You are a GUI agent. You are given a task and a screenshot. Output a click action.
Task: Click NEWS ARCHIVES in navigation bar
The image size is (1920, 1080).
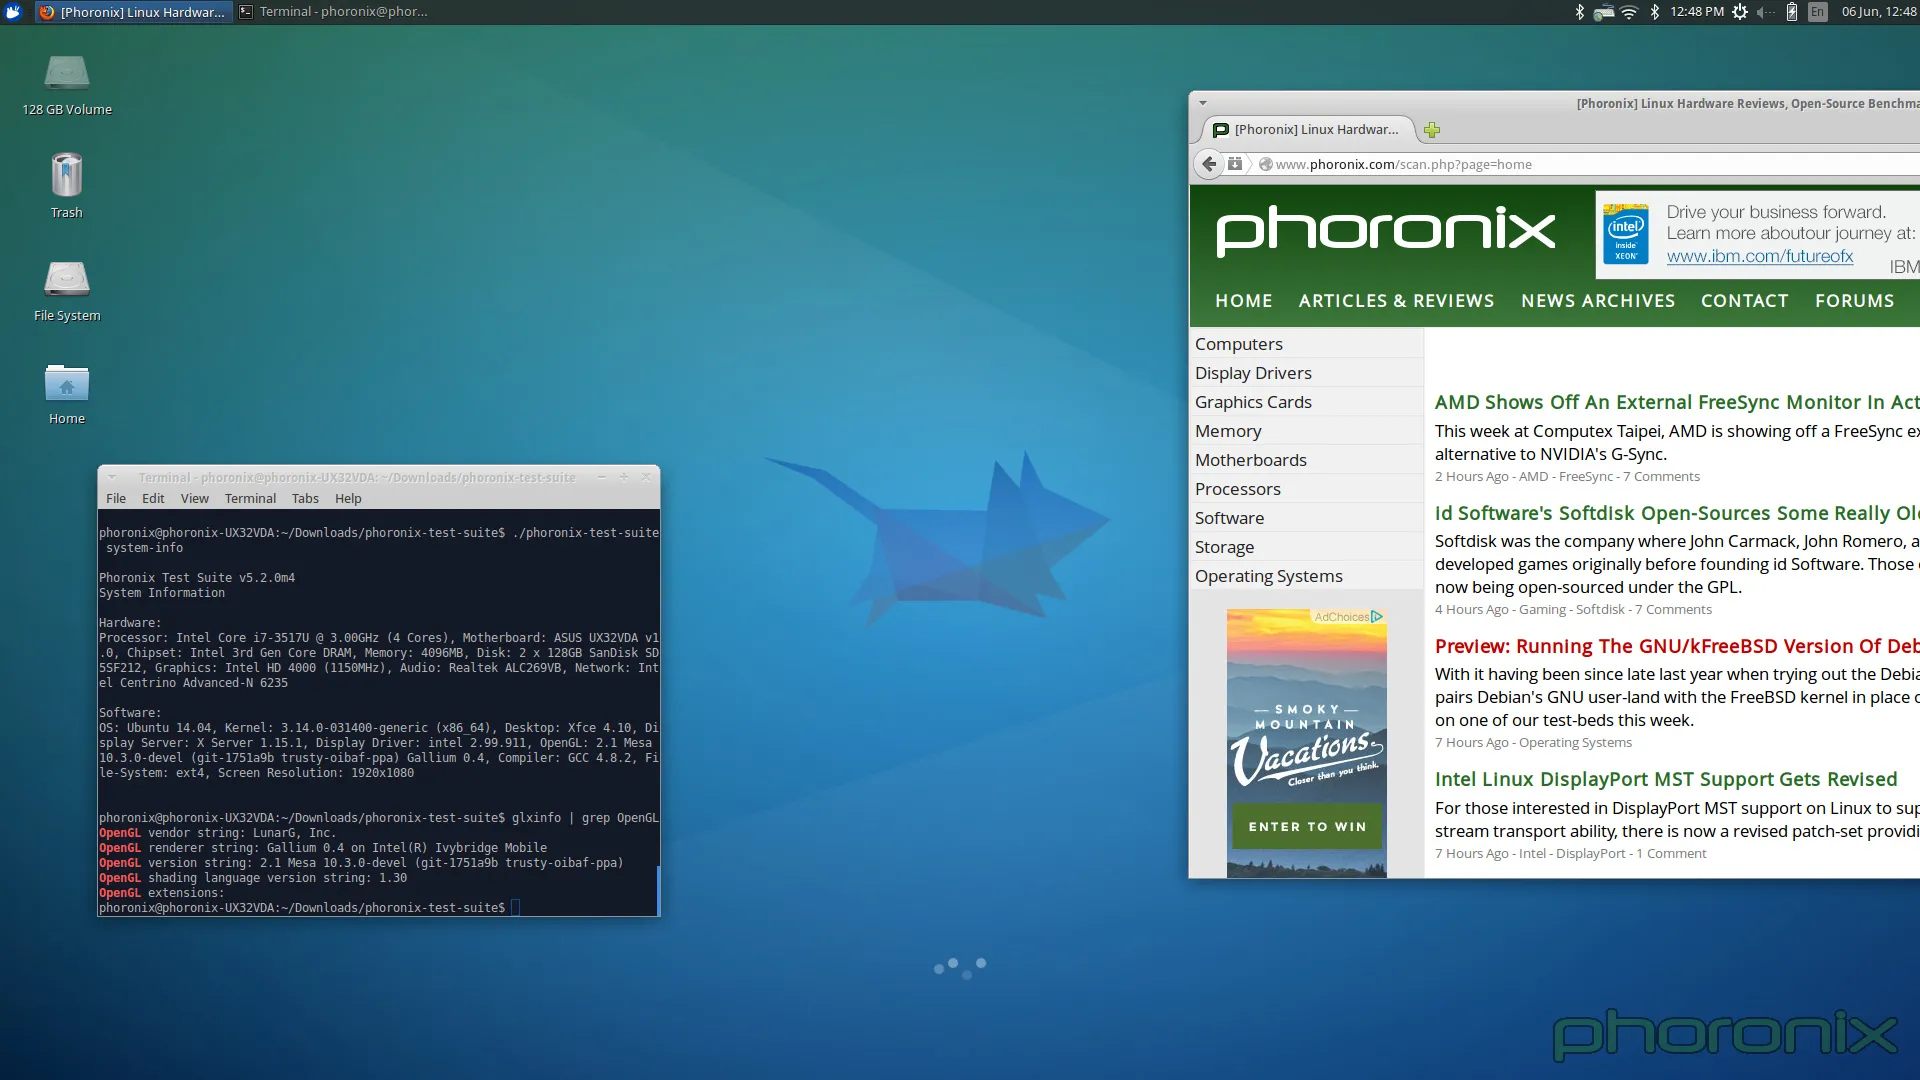(x=1598, y=301)
